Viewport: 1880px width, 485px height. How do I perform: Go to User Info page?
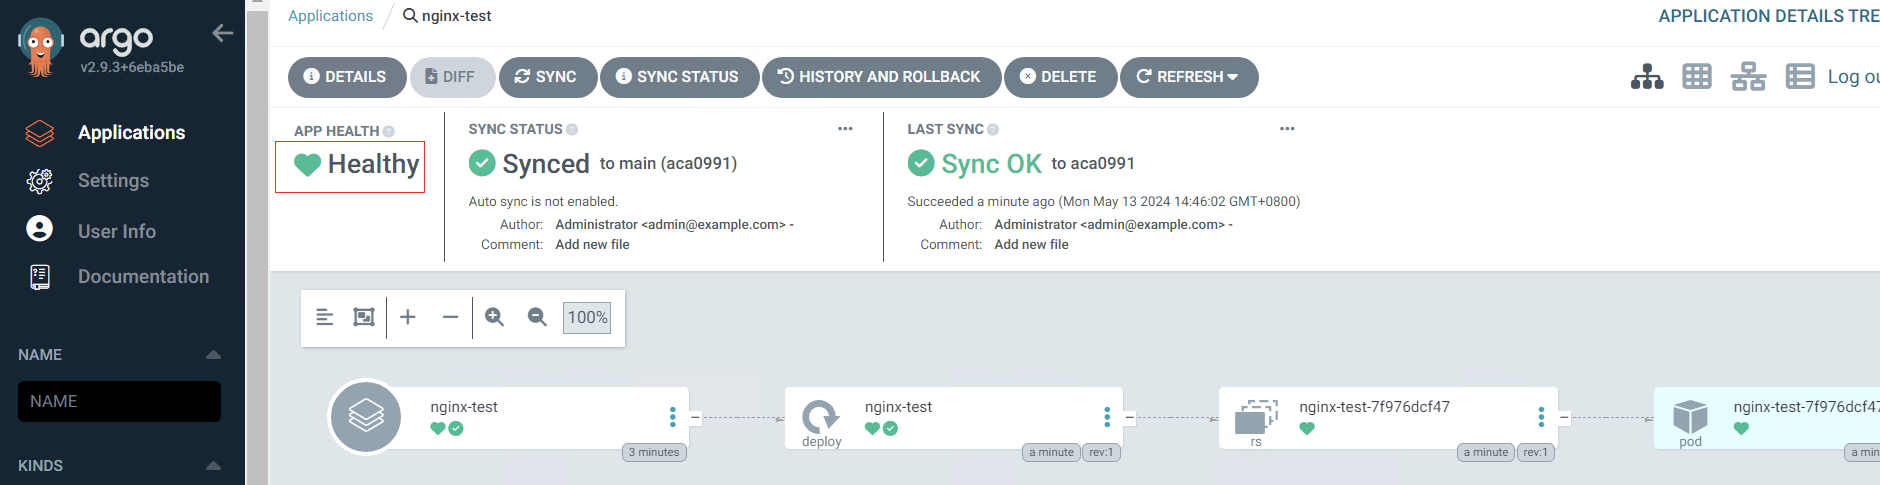[x=116, y=231]
